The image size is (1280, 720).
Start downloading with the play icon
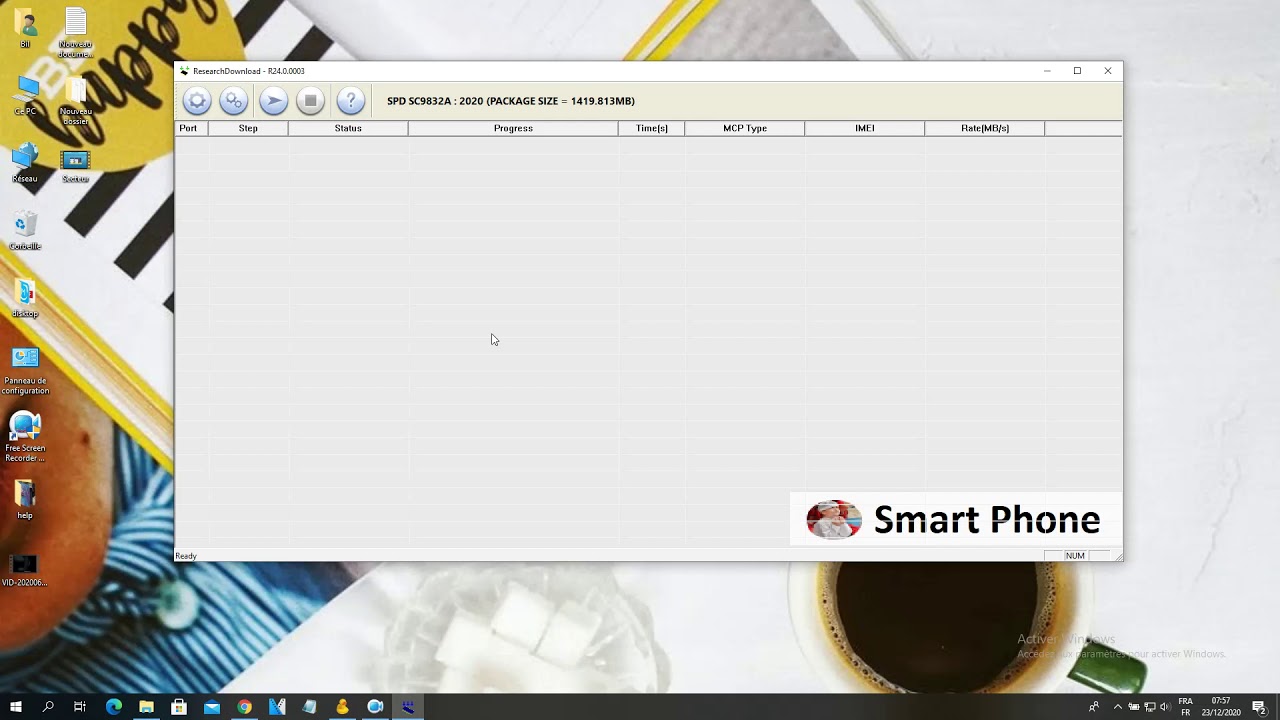pyautogui.click(x=273, y=101)
